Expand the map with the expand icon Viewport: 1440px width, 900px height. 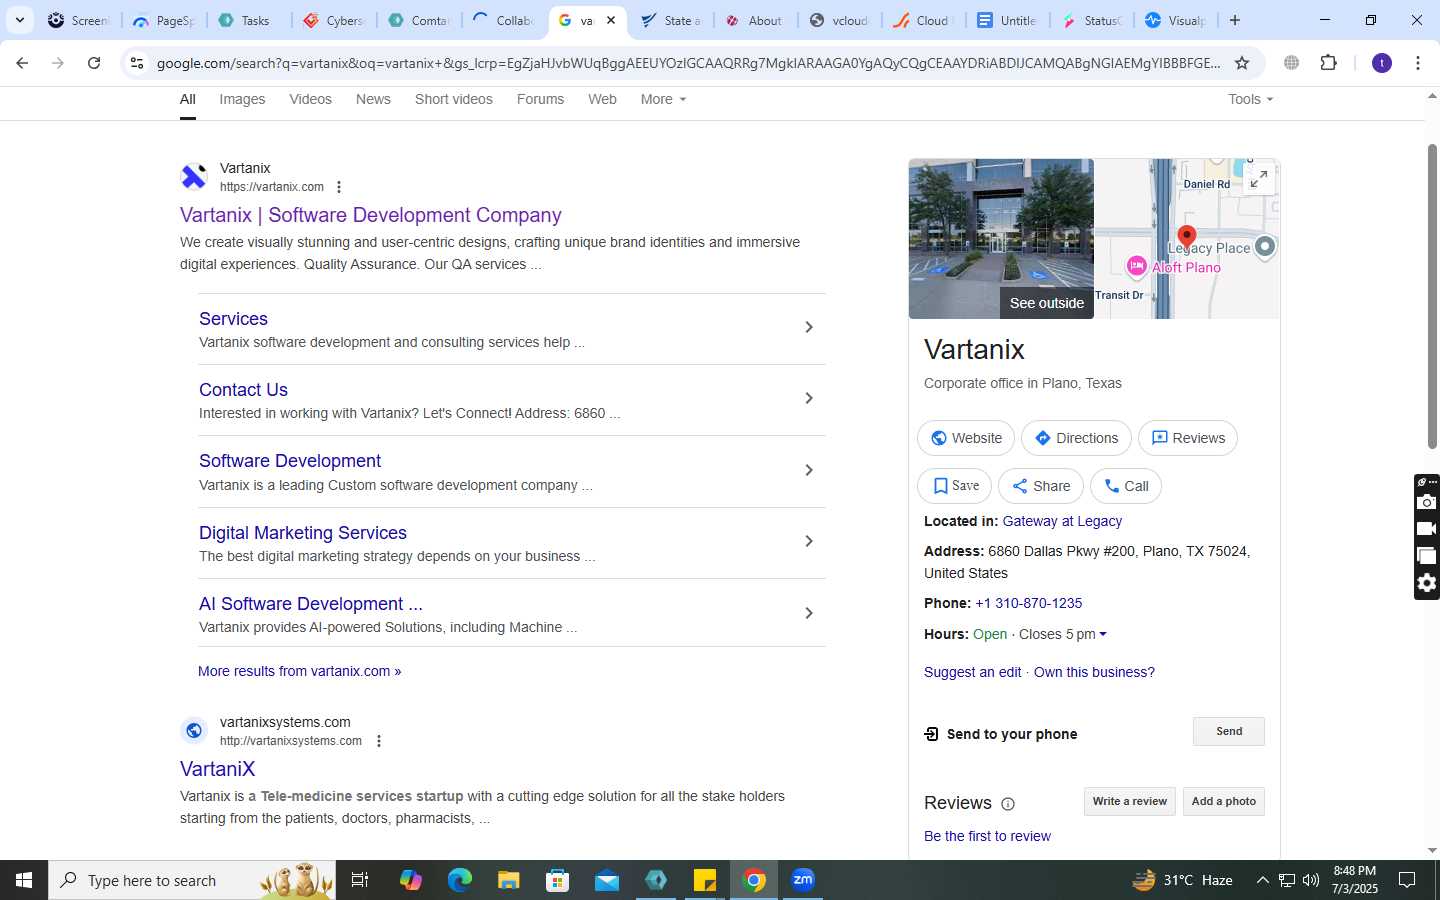[1260, 179]
